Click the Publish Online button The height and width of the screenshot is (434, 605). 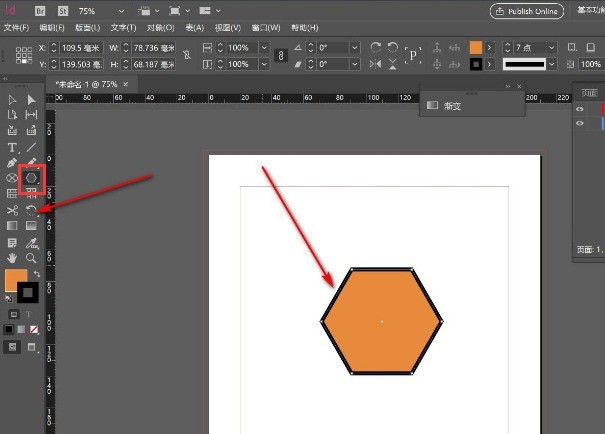(527, 10)
